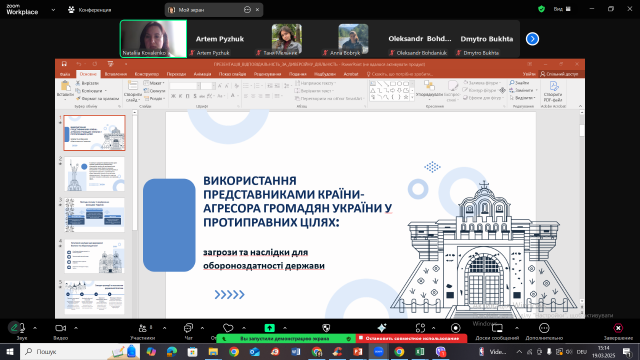This screenshot has width=640, height=360.
Task: Click Zoom apps icon in toolbar
Action: [420, 328]
